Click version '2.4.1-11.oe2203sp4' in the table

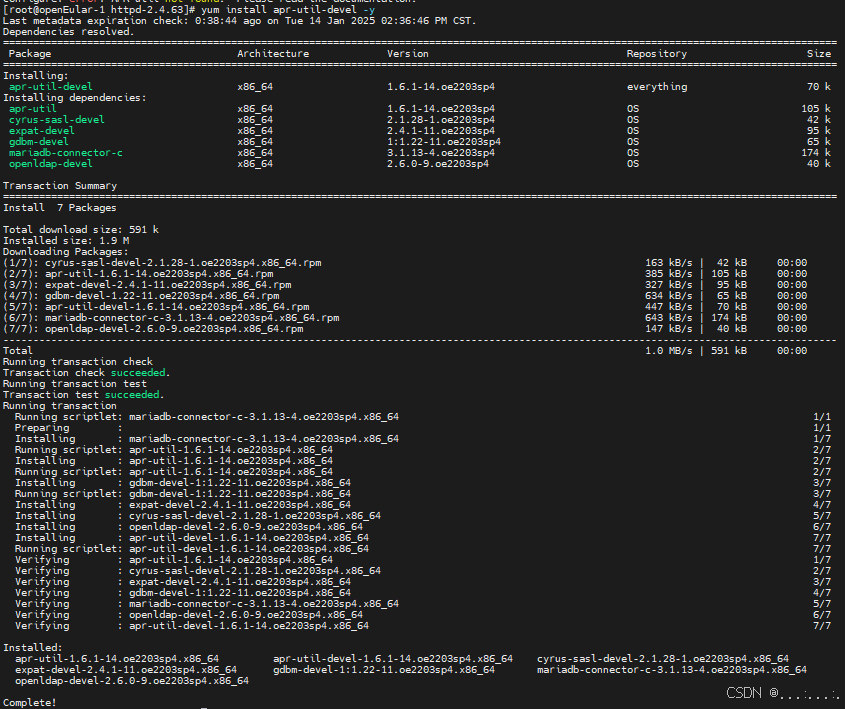tap(441, 131)
